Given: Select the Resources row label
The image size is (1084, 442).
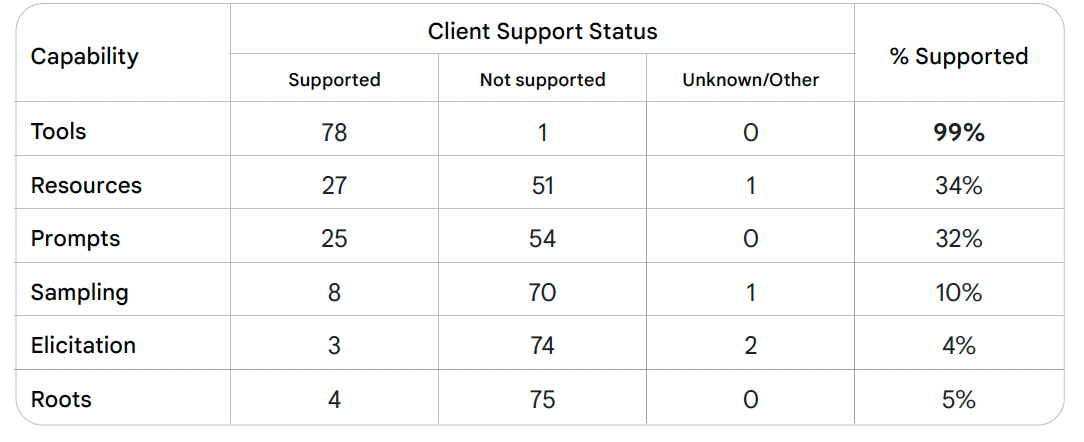Looking at the screenshot, I should [x=86, y=185].
